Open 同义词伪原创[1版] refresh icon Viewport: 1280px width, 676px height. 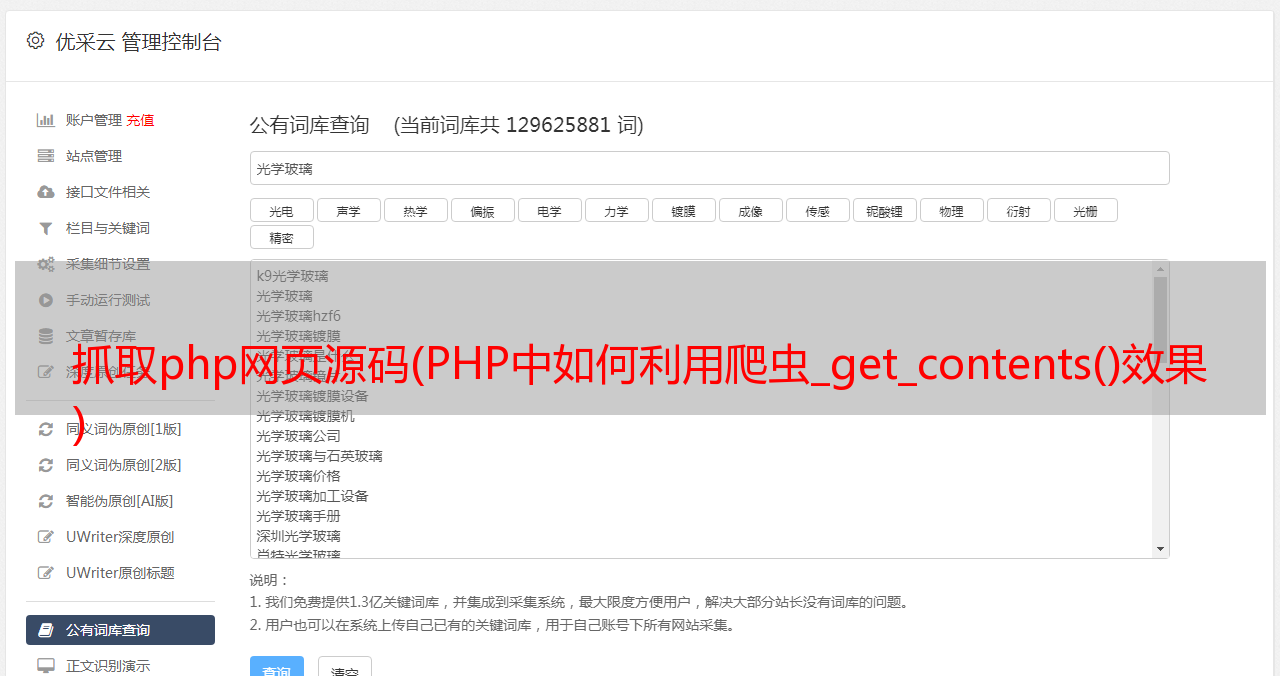click(x=46, y=429)
